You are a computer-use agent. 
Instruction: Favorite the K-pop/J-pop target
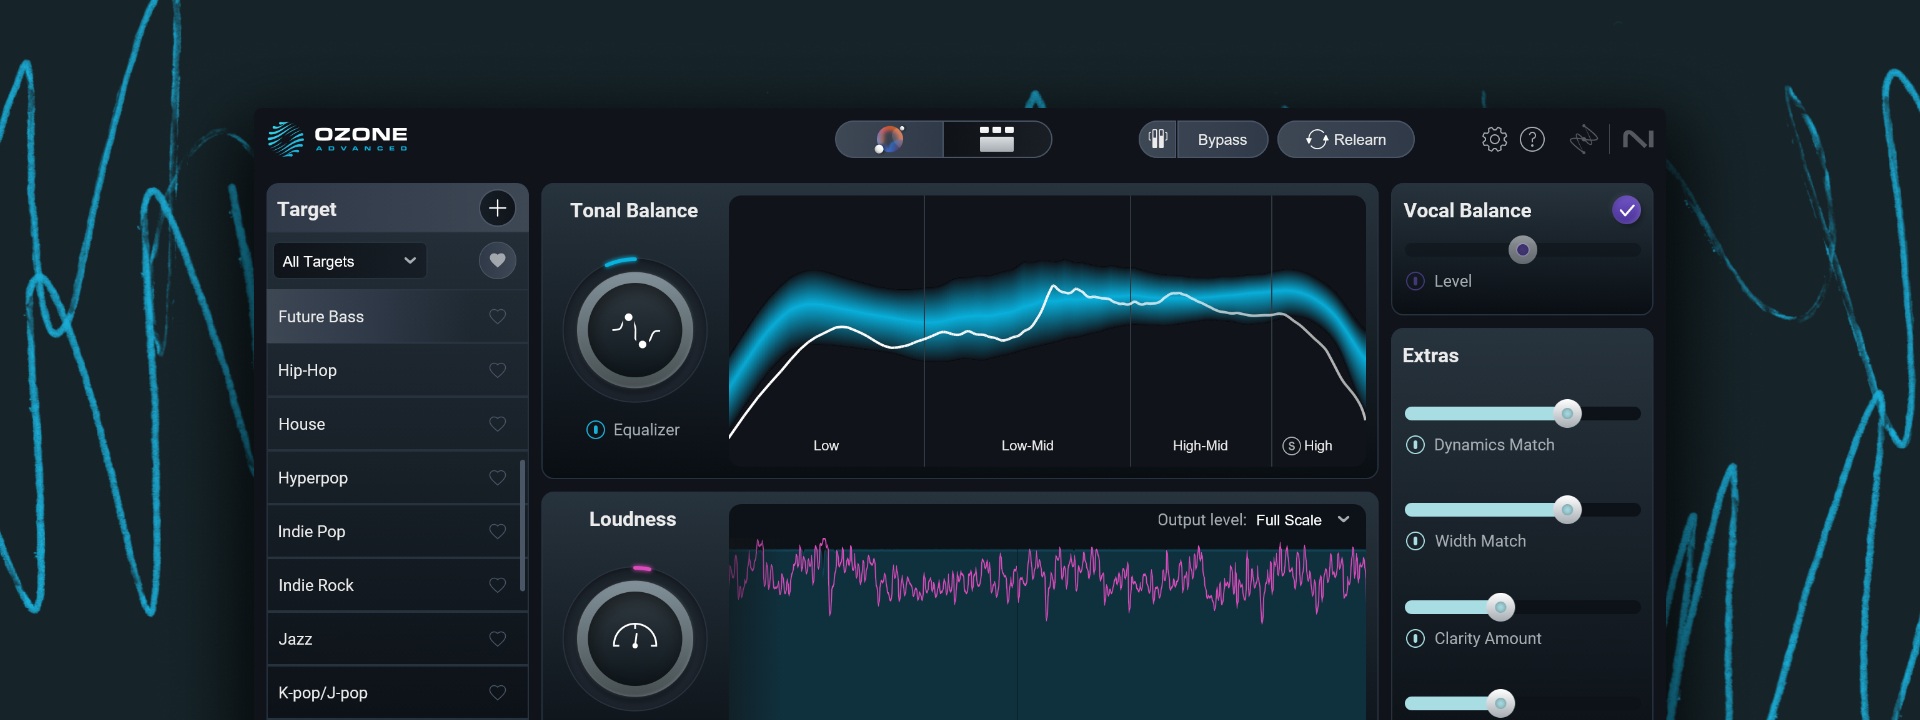497,692
